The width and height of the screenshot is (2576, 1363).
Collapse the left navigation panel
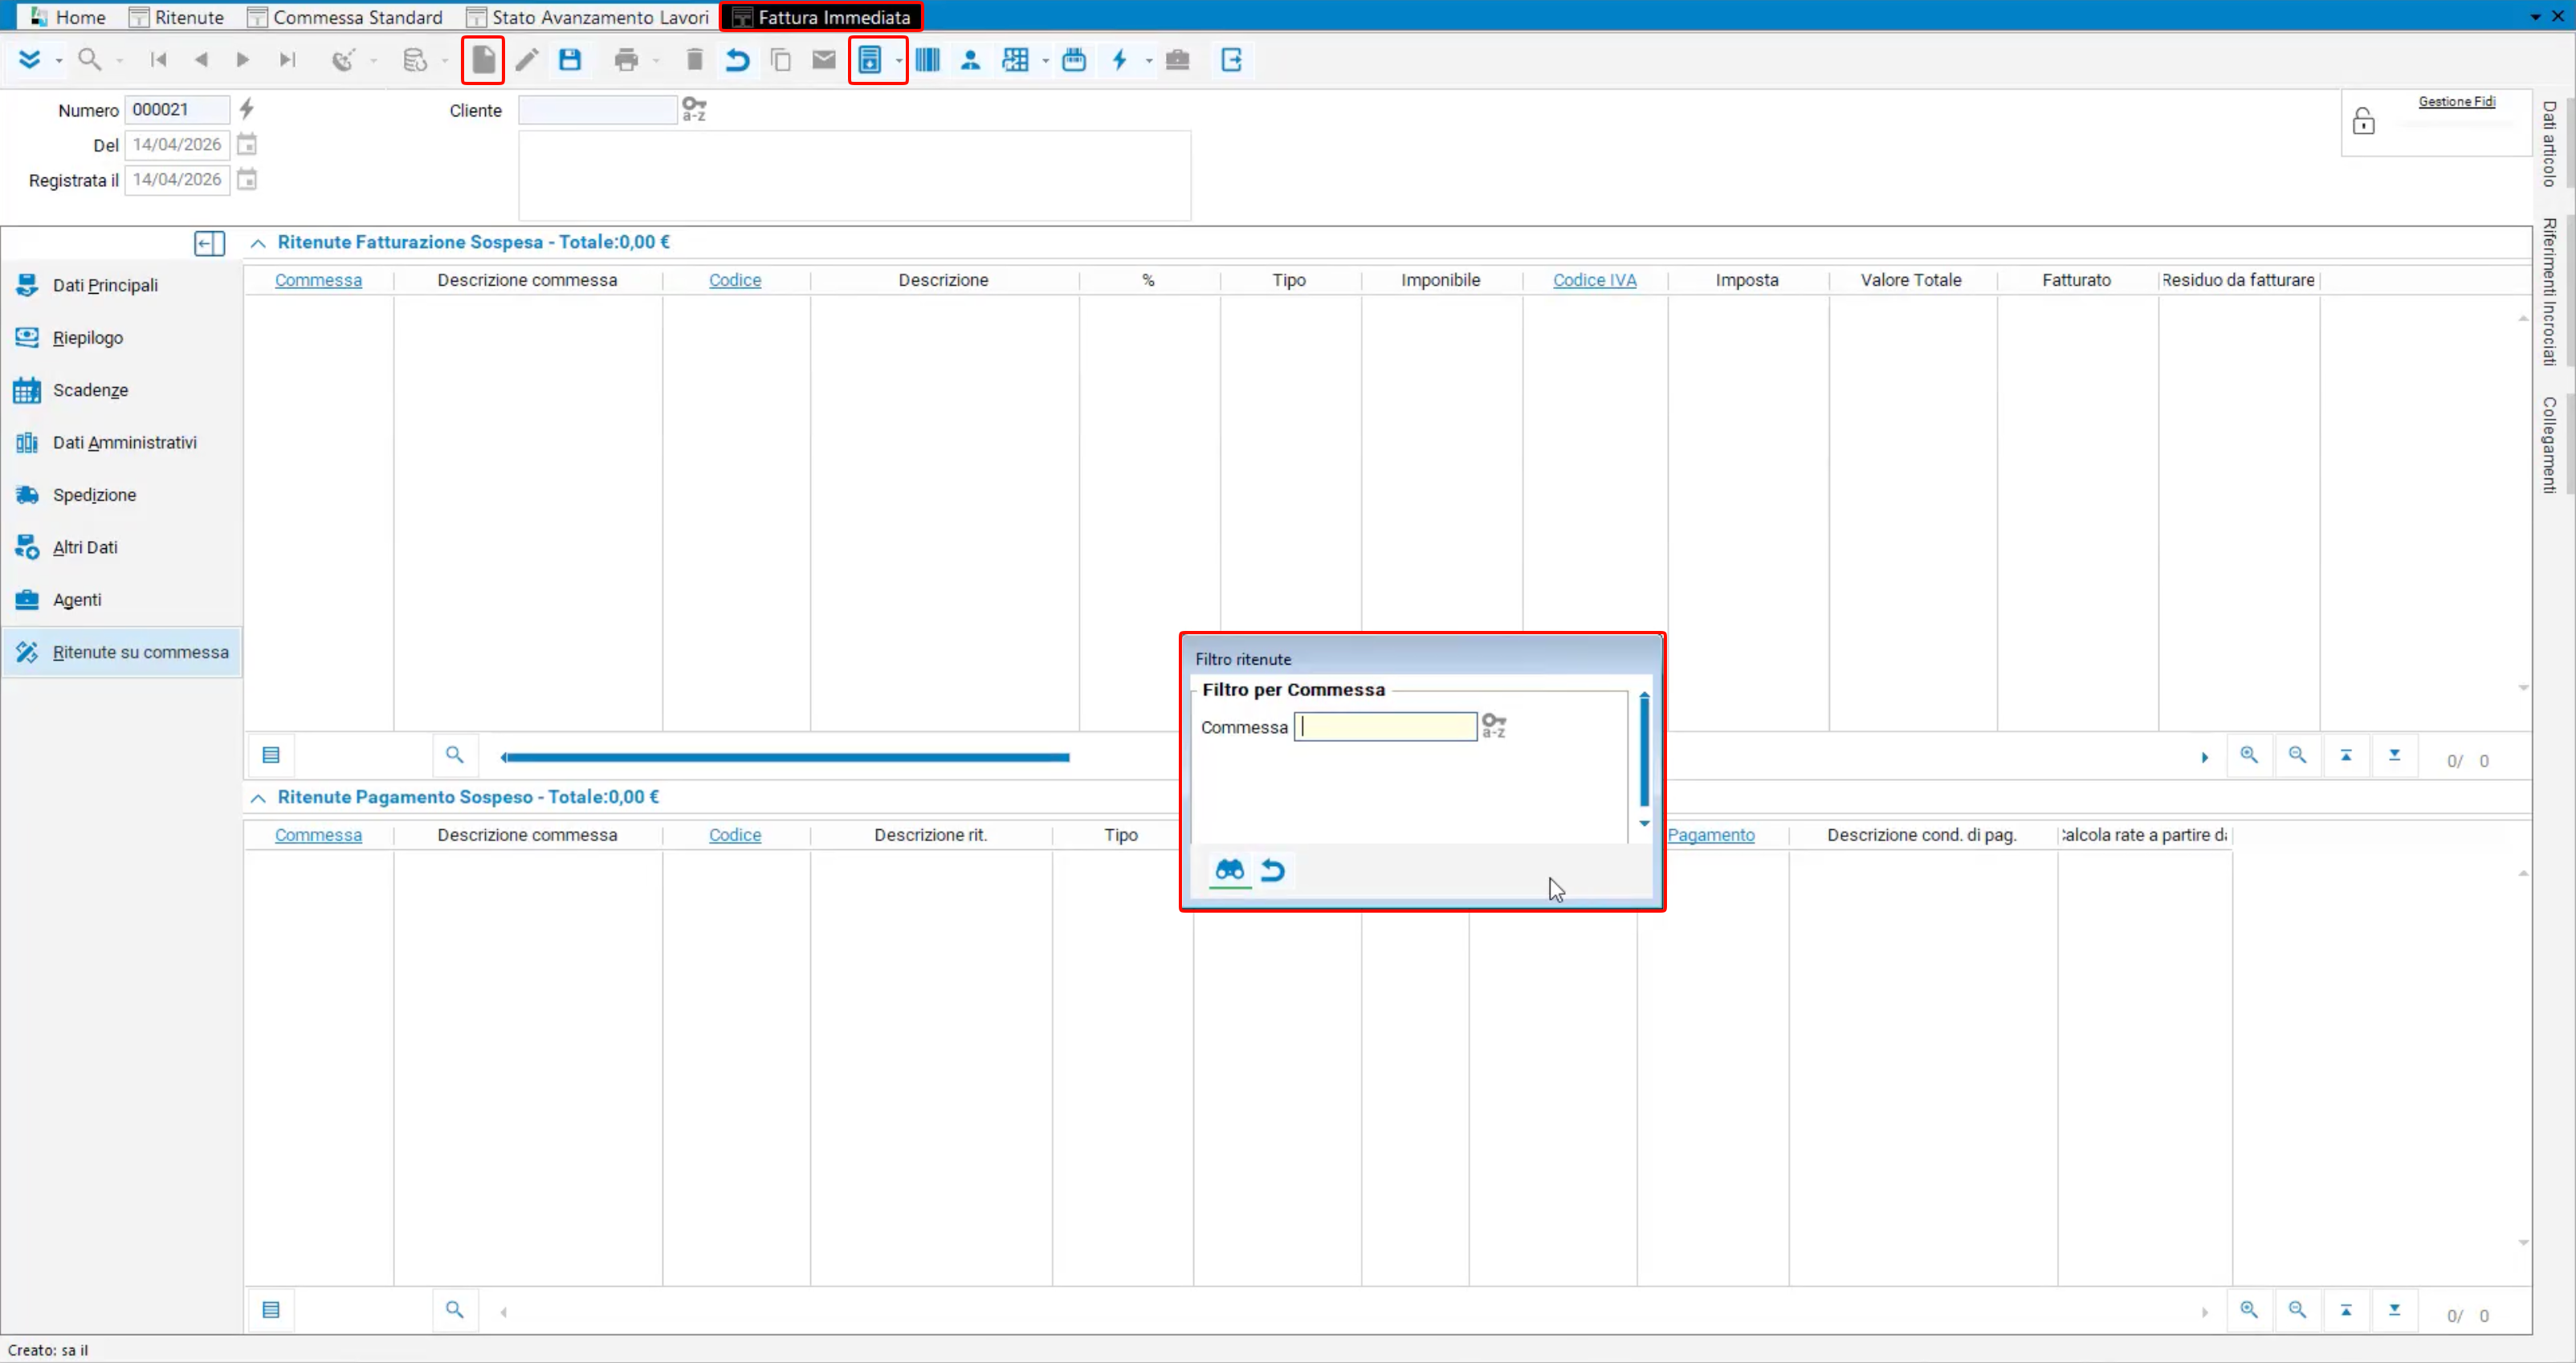pyautogui.click(x=210, y=243)
